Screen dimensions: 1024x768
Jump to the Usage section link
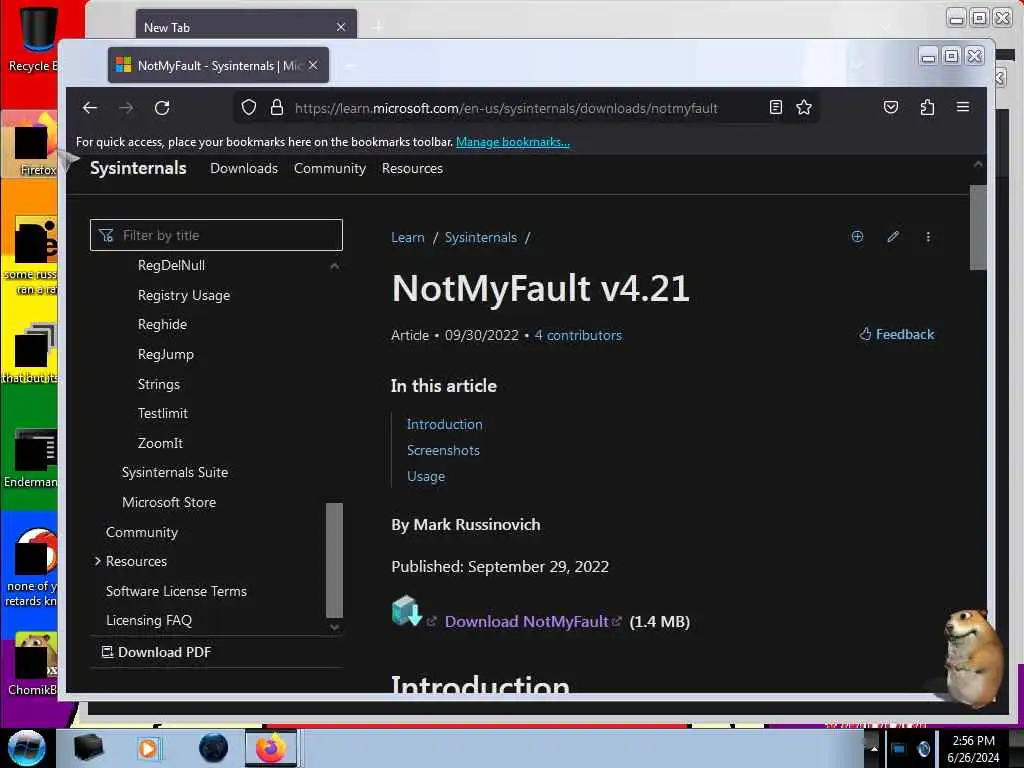(x=426, y=476)
